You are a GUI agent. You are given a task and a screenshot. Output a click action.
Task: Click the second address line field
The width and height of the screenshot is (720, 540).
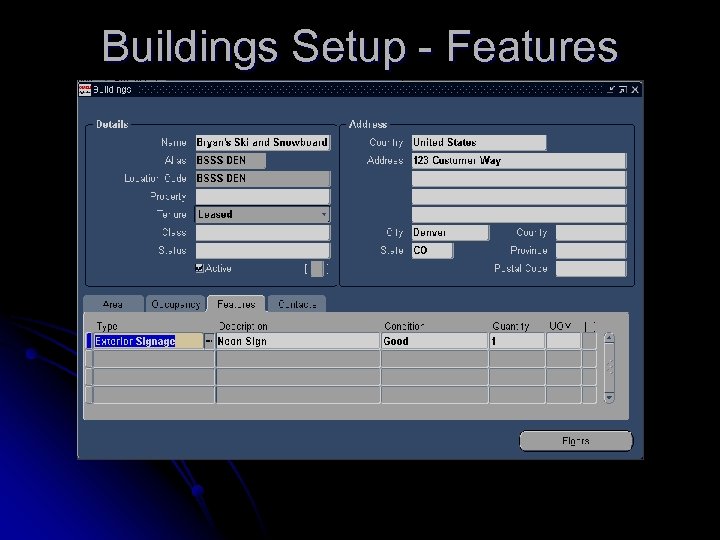519,178
